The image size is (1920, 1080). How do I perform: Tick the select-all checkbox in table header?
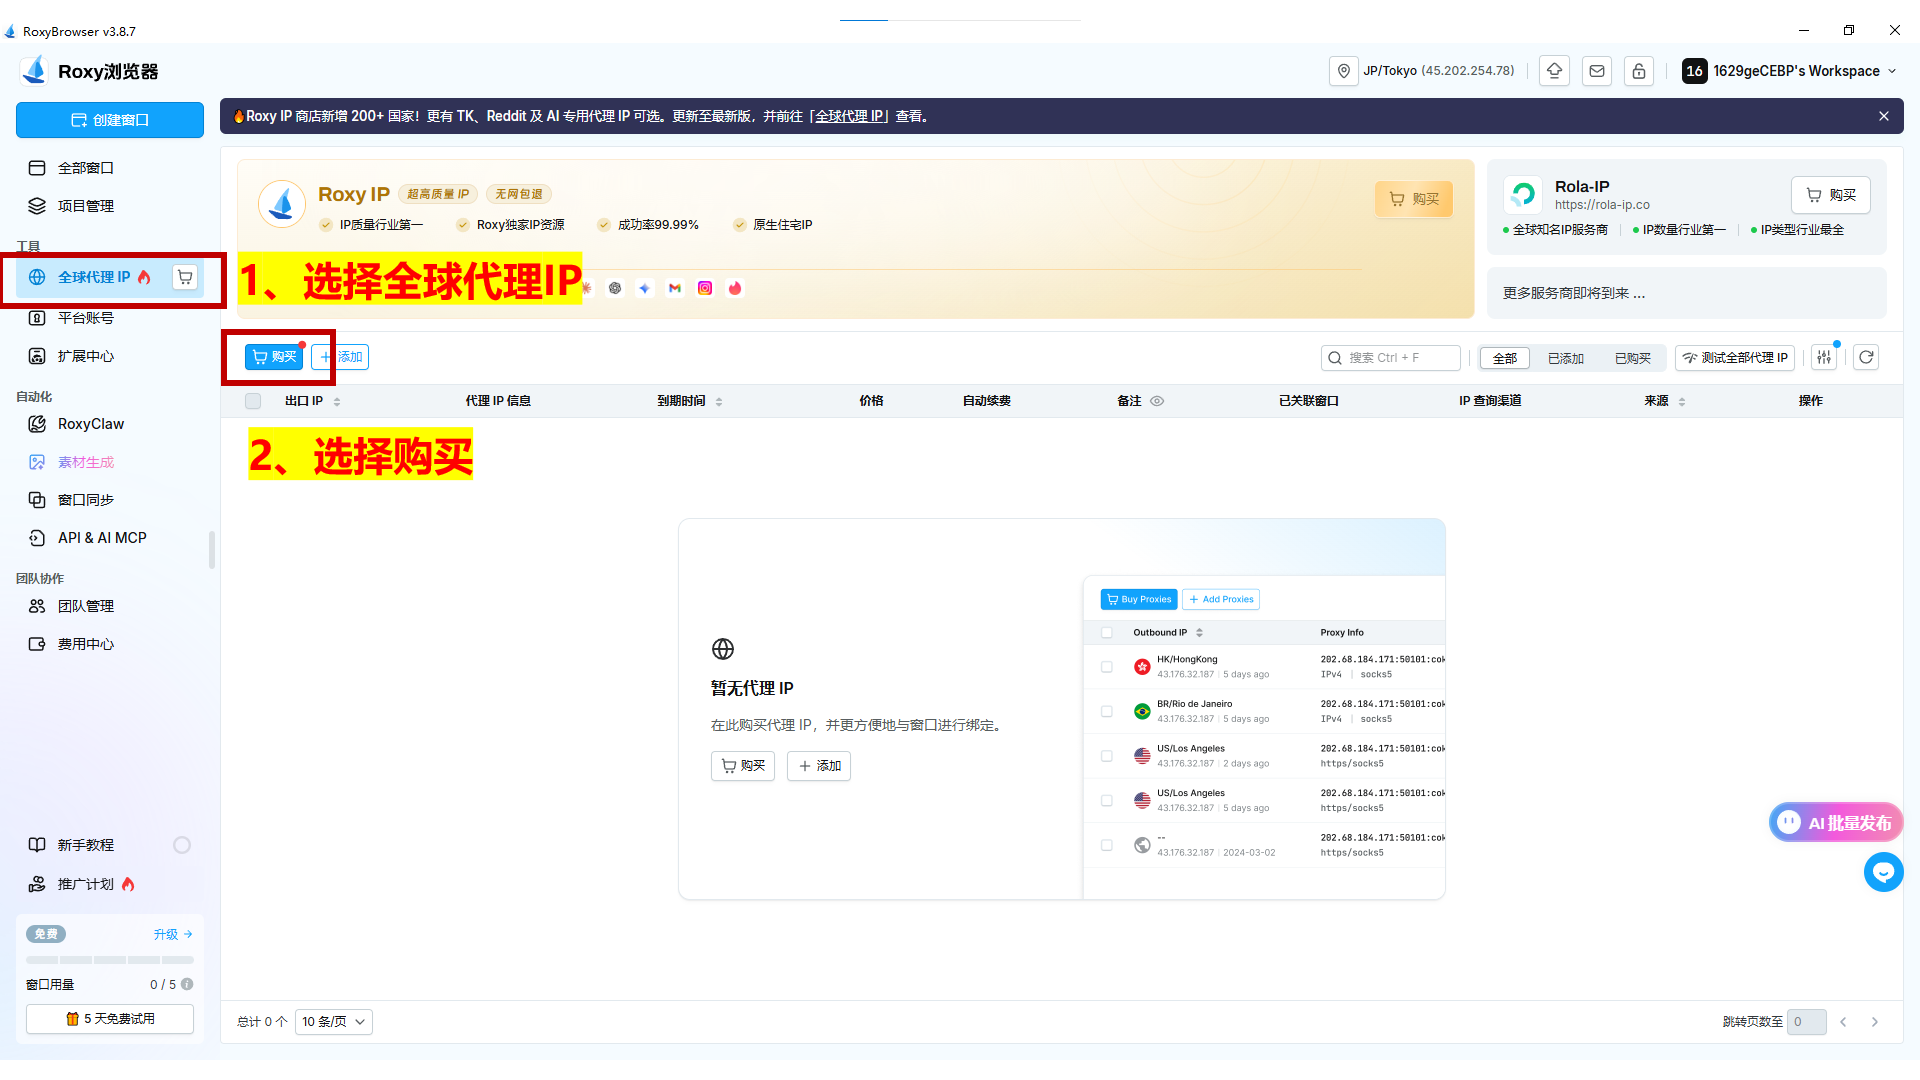[x=253, y=401]
